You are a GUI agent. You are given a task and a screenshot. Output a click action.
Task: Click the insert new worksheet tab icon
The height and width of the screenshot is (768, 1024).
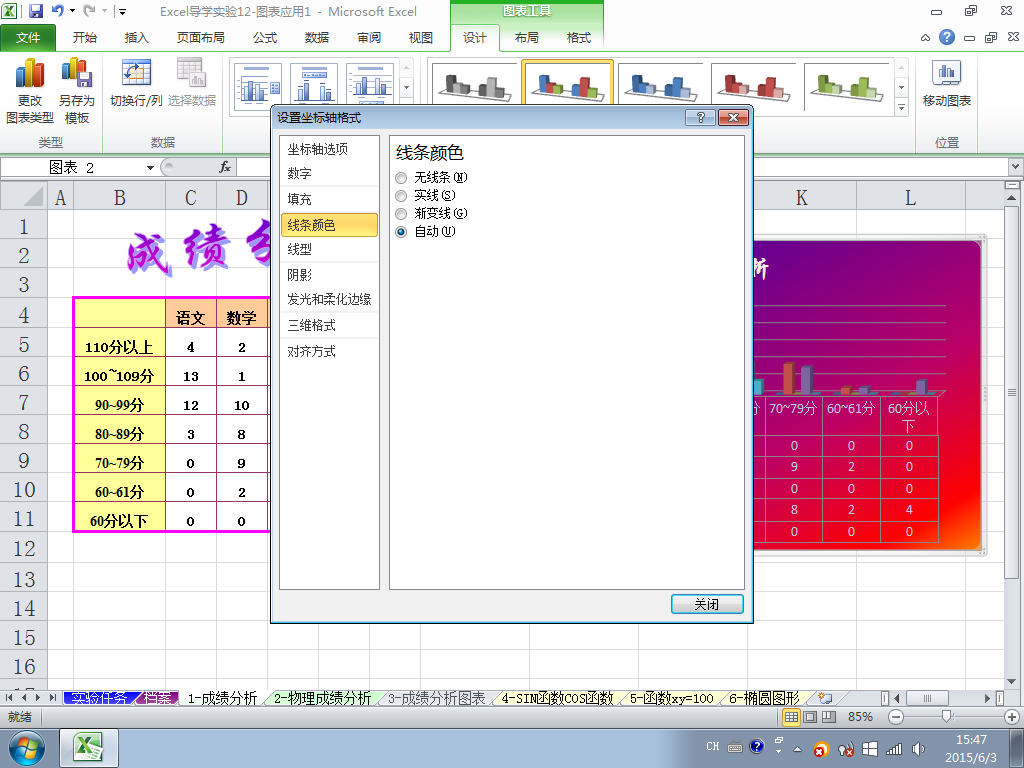pos(825,698)
